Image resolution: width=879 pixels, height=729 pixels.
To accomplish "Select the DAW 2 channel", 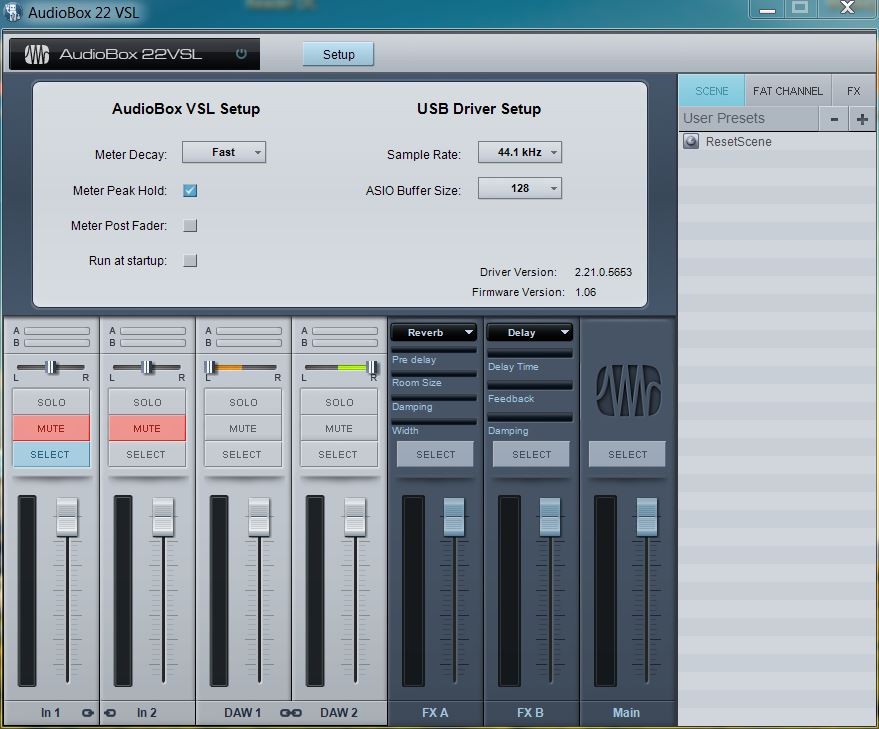I will click(339, 454).
